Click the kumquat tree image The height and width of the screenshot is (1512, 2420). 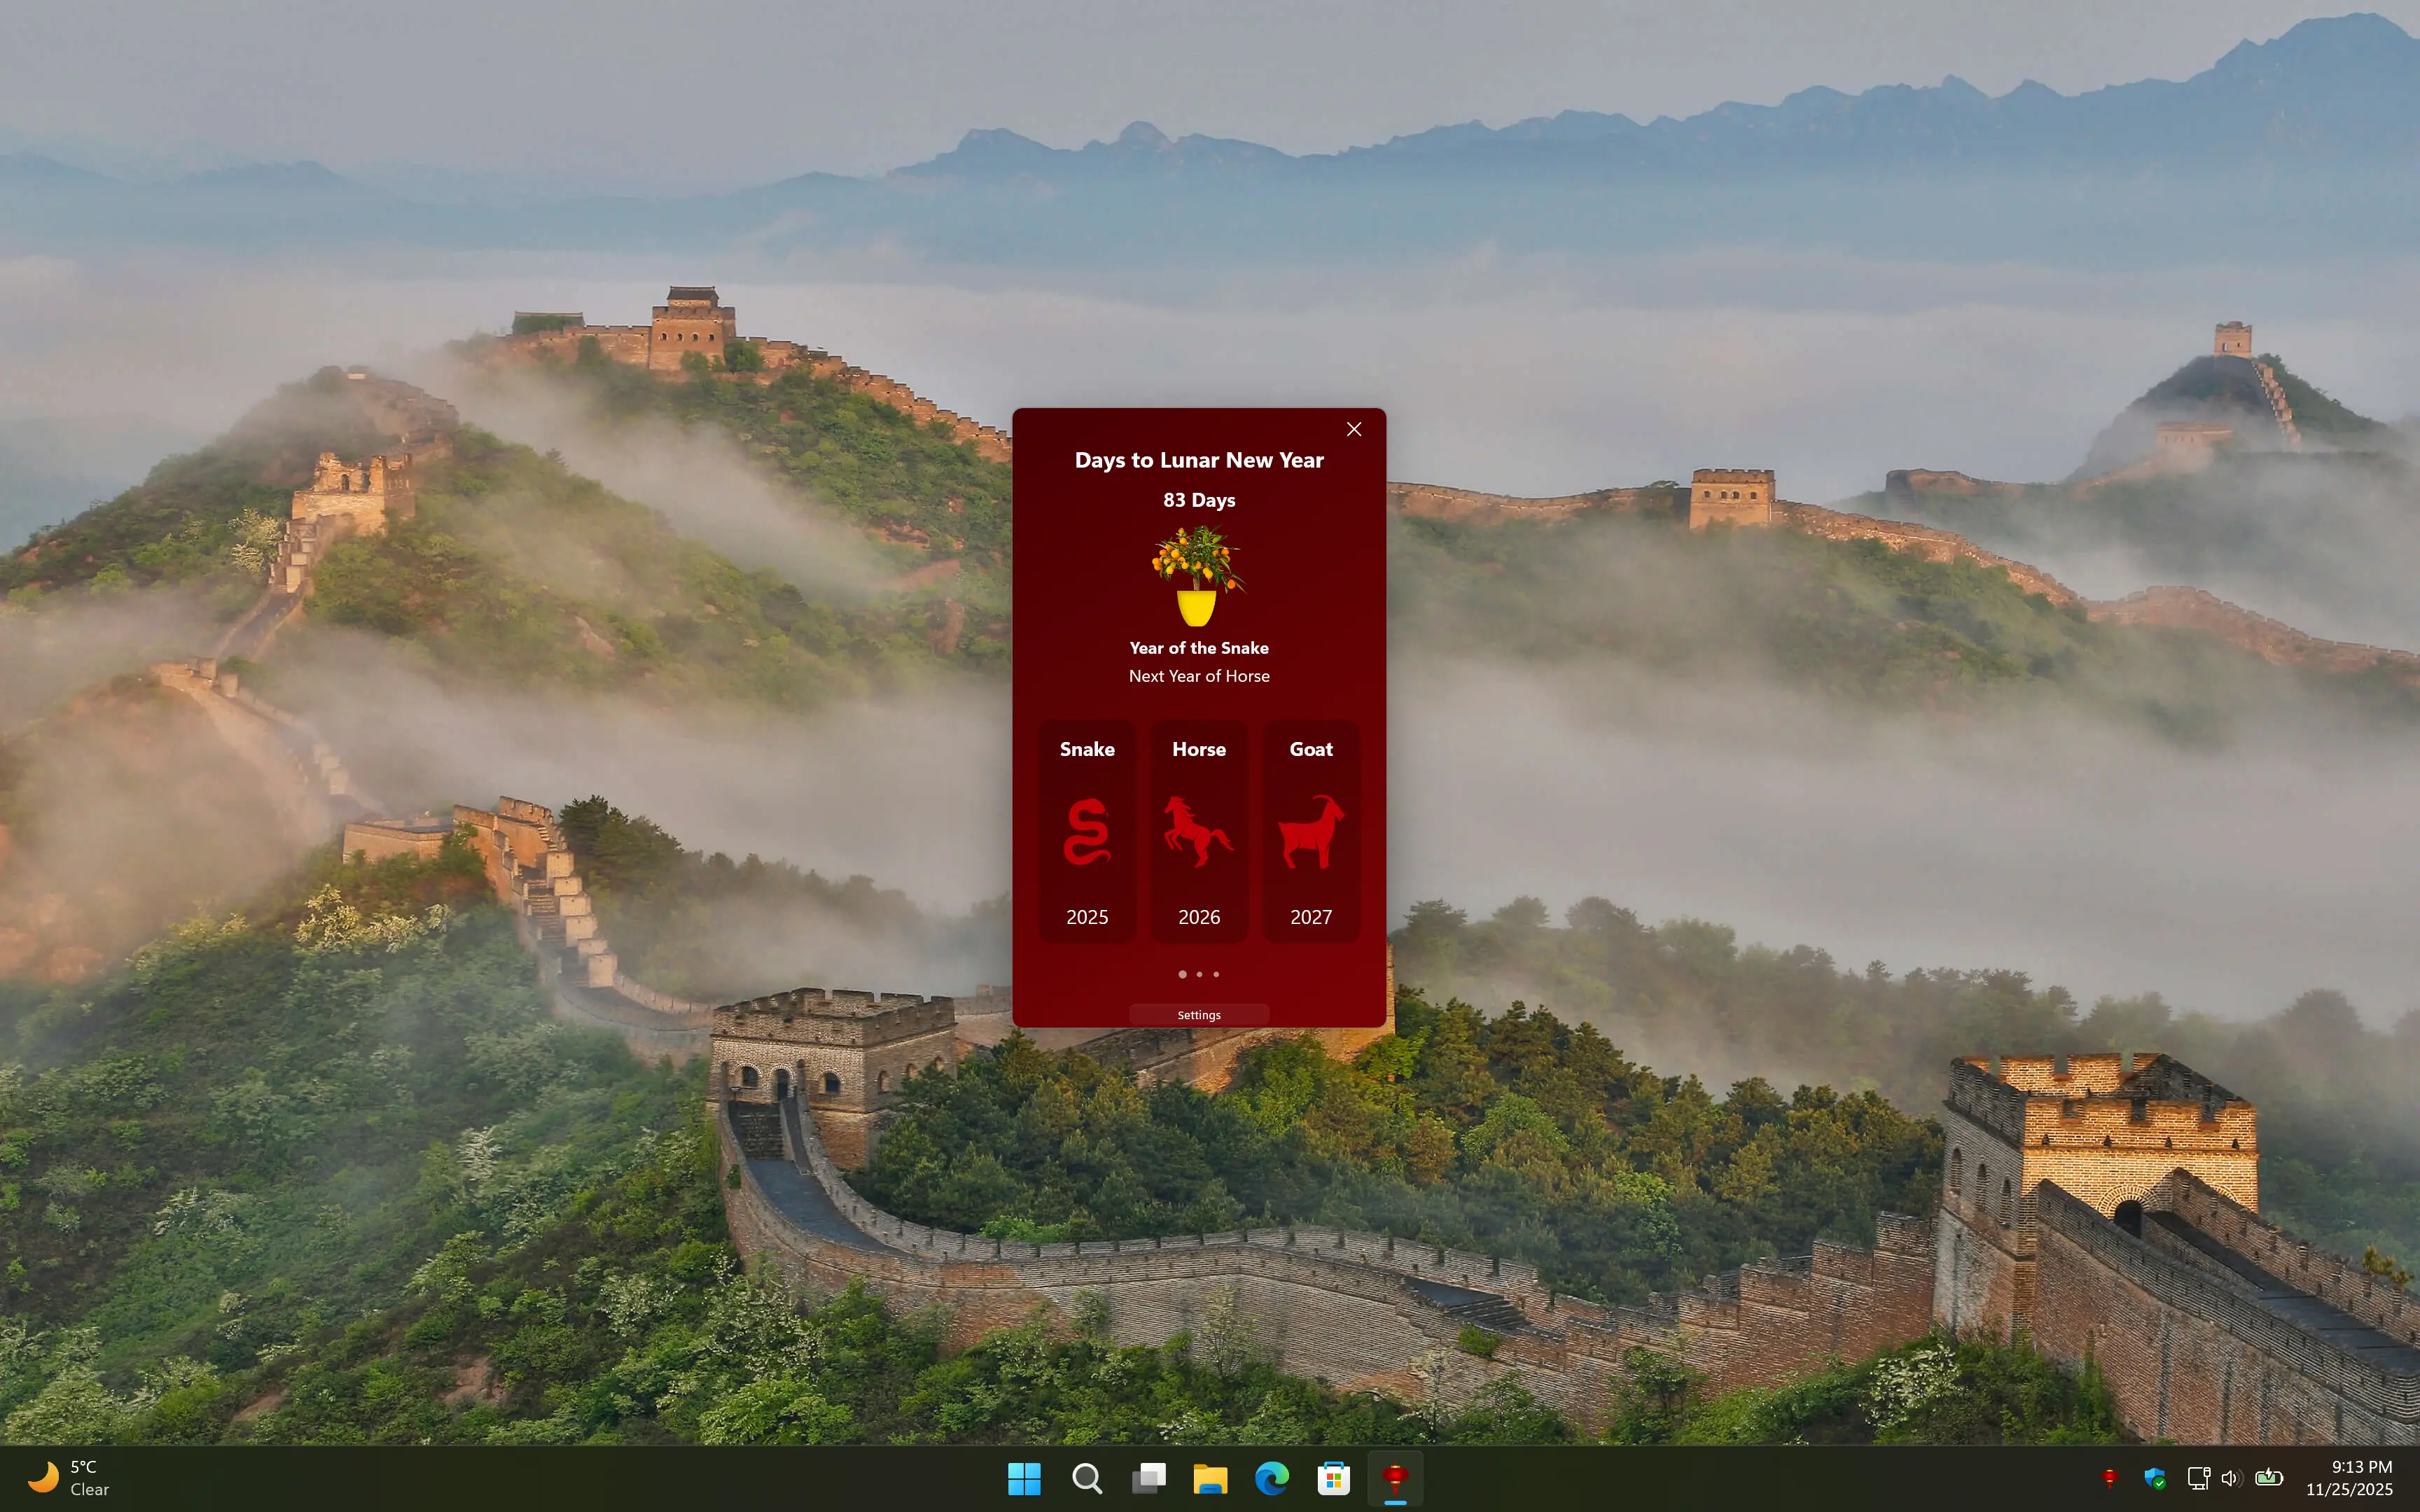click(1198, 576)
